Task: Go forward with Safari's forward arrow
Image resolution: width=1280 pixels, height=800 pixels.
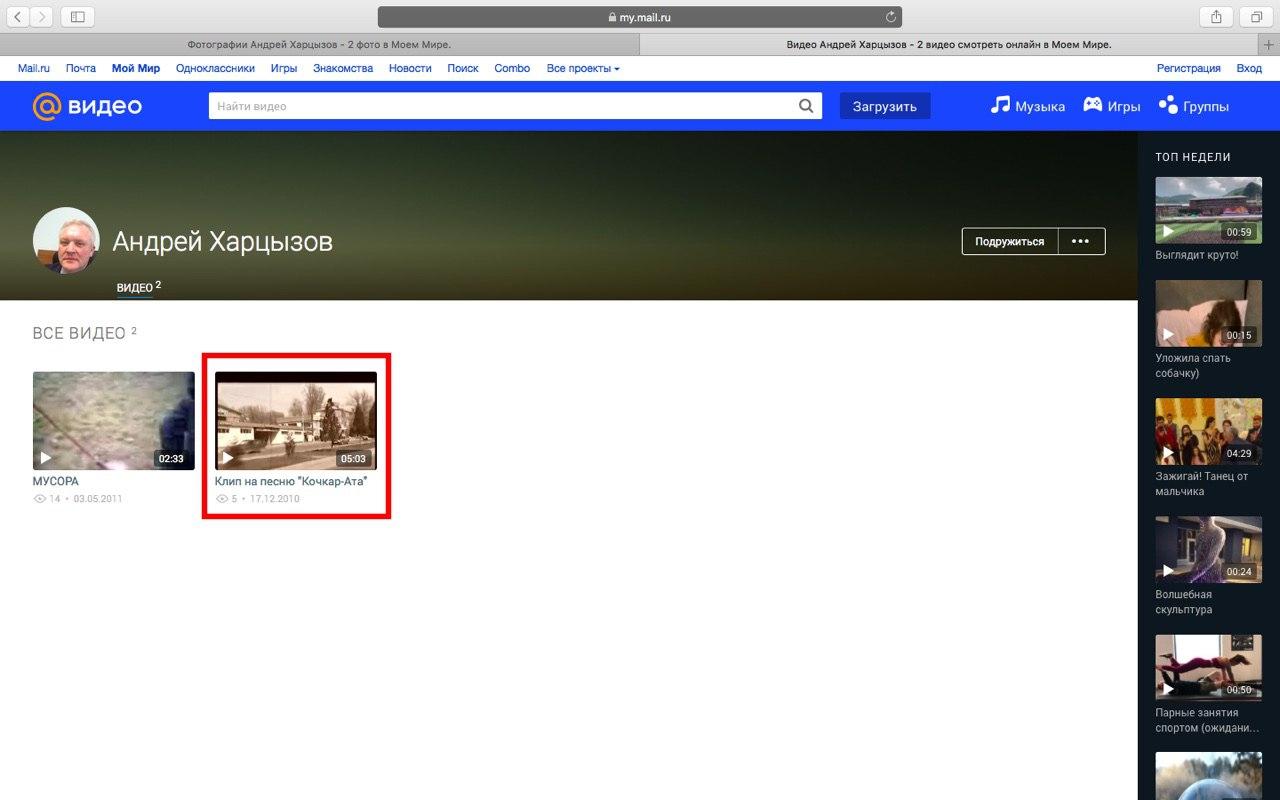Action: tap(42, 17)
